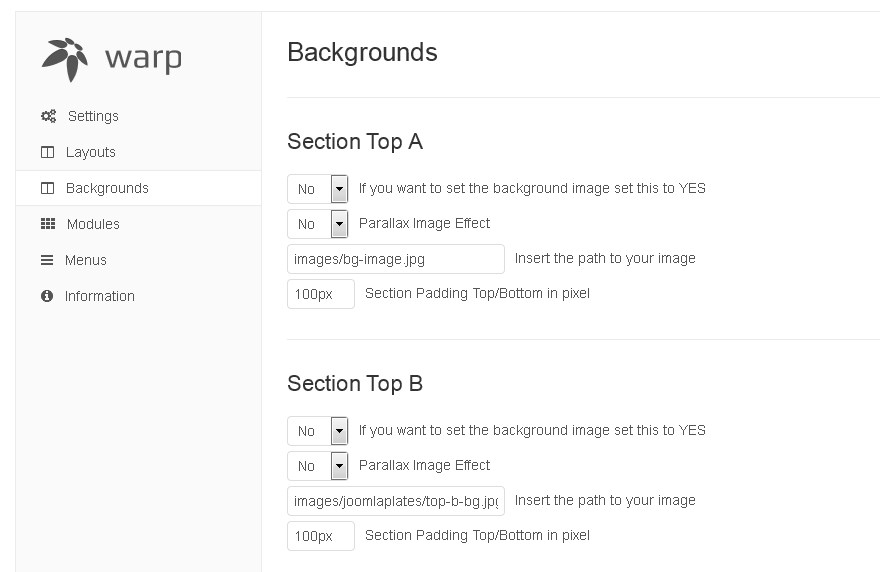Open Section Top B background image dropdown

[318, 431]
